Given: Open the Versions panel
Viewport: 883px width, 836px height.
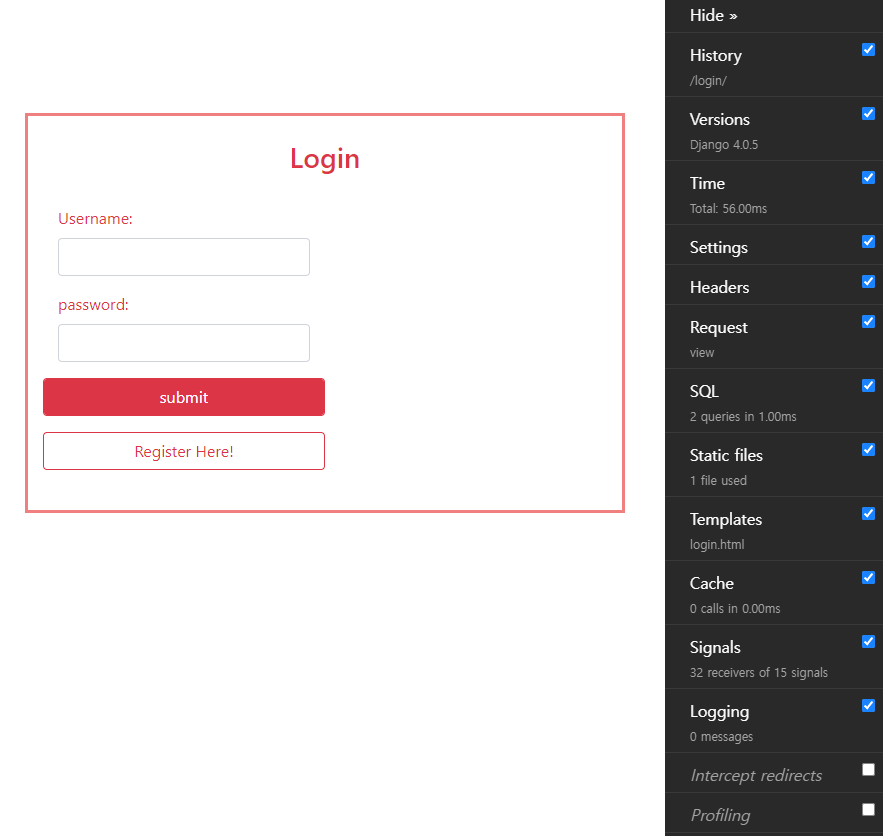Looking at the screenshot, I should pyautogui.click(x=720, y=119).
